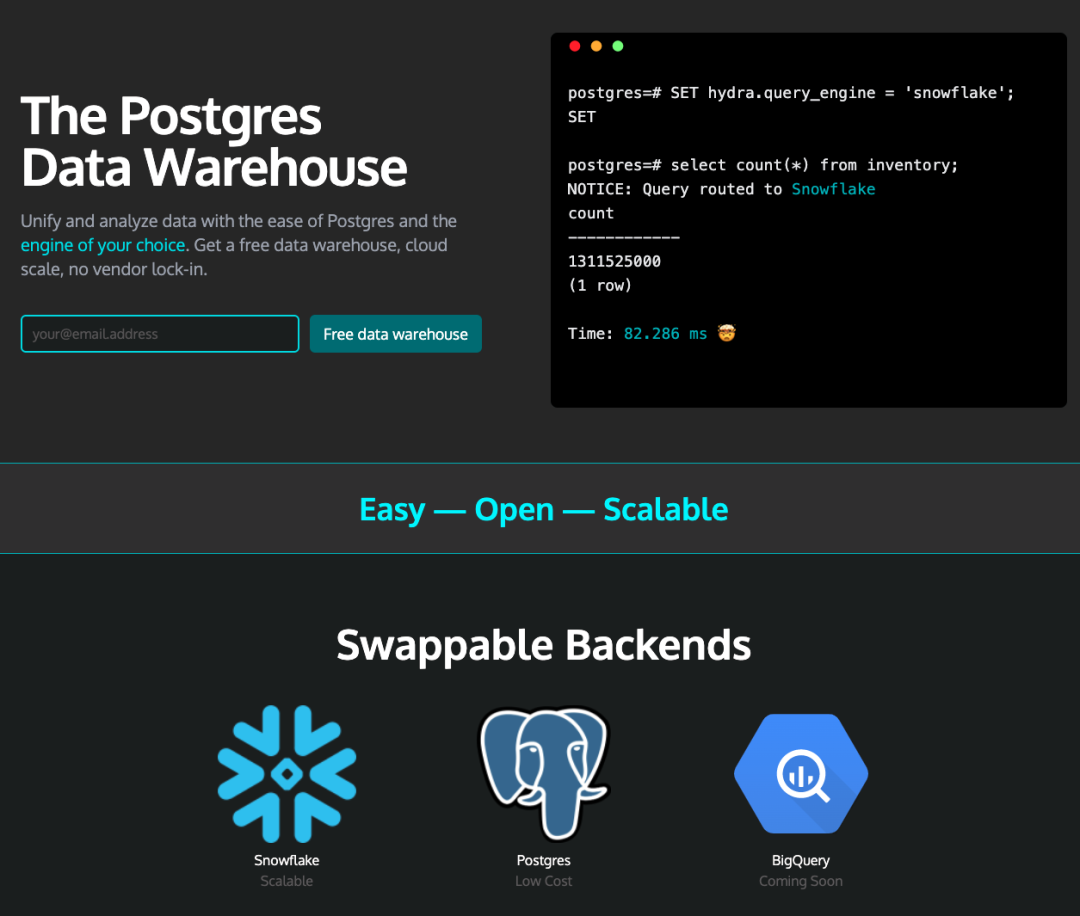Click the '82.286 ms' time value
The image size is (1080, 916).
(665, 333)
